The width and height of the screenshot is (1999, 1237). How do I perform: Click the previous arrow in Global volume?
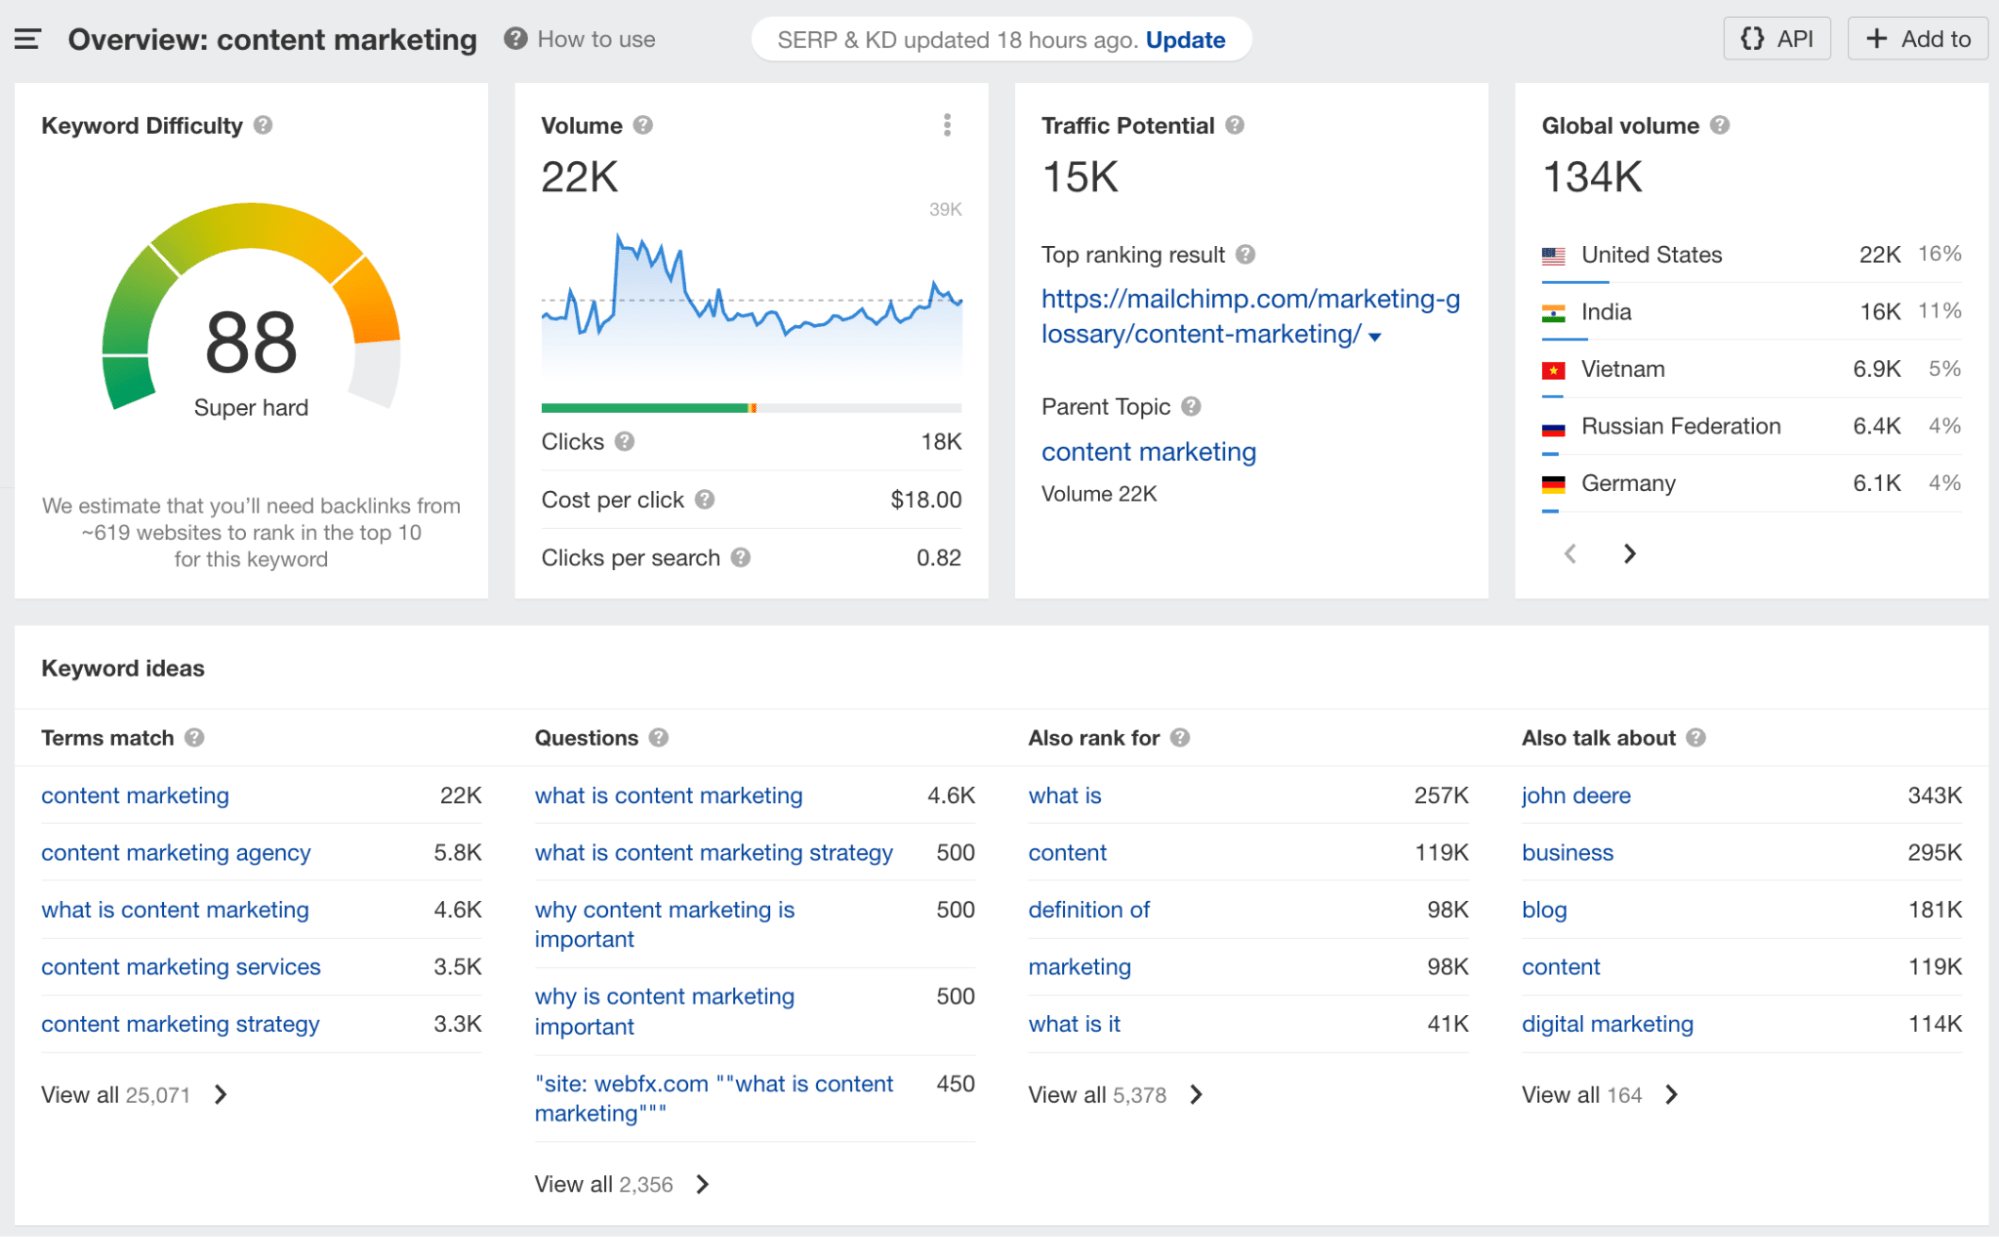click(x=1569, y=553)
